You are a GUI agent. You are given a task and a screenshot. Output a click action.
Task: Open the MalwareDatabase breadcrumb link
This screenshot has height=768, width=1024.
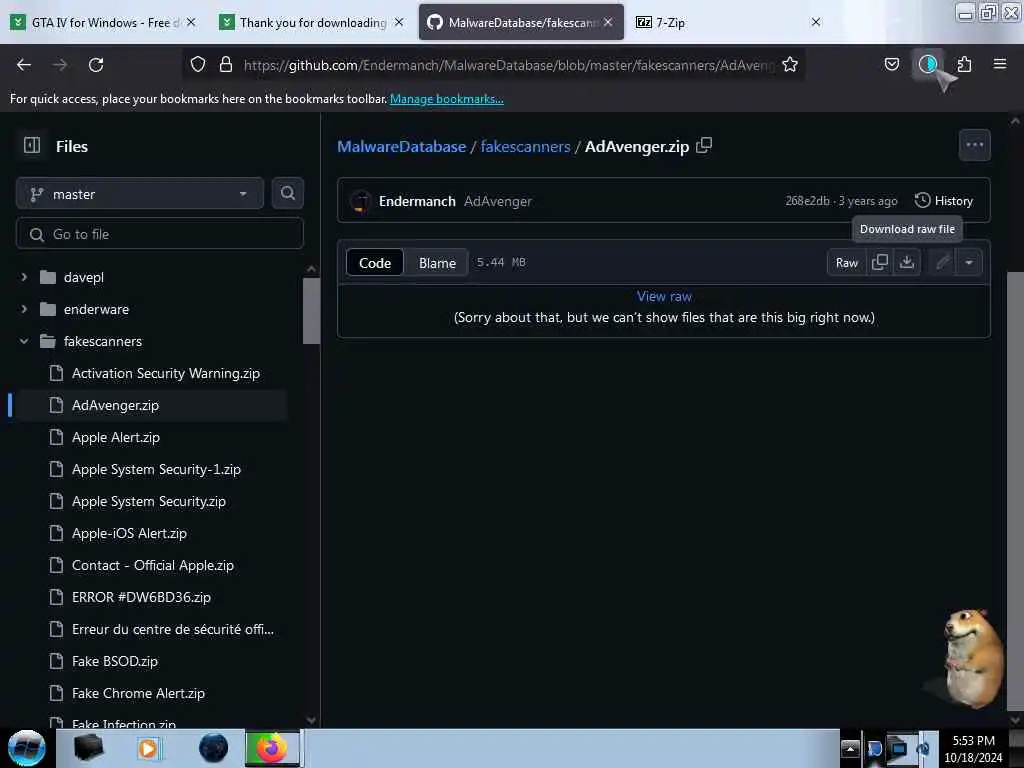[x=402, y=146]
